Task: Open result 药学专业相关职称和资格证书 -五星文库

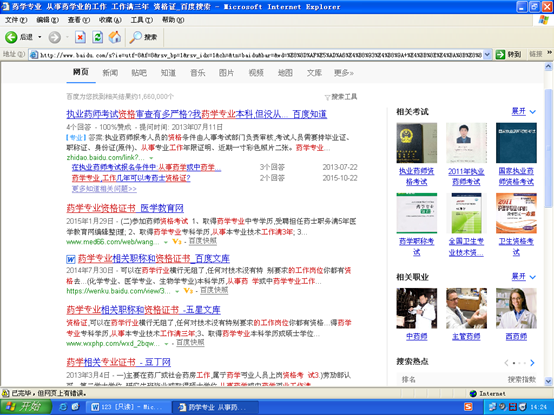Action: pos(143,310)
